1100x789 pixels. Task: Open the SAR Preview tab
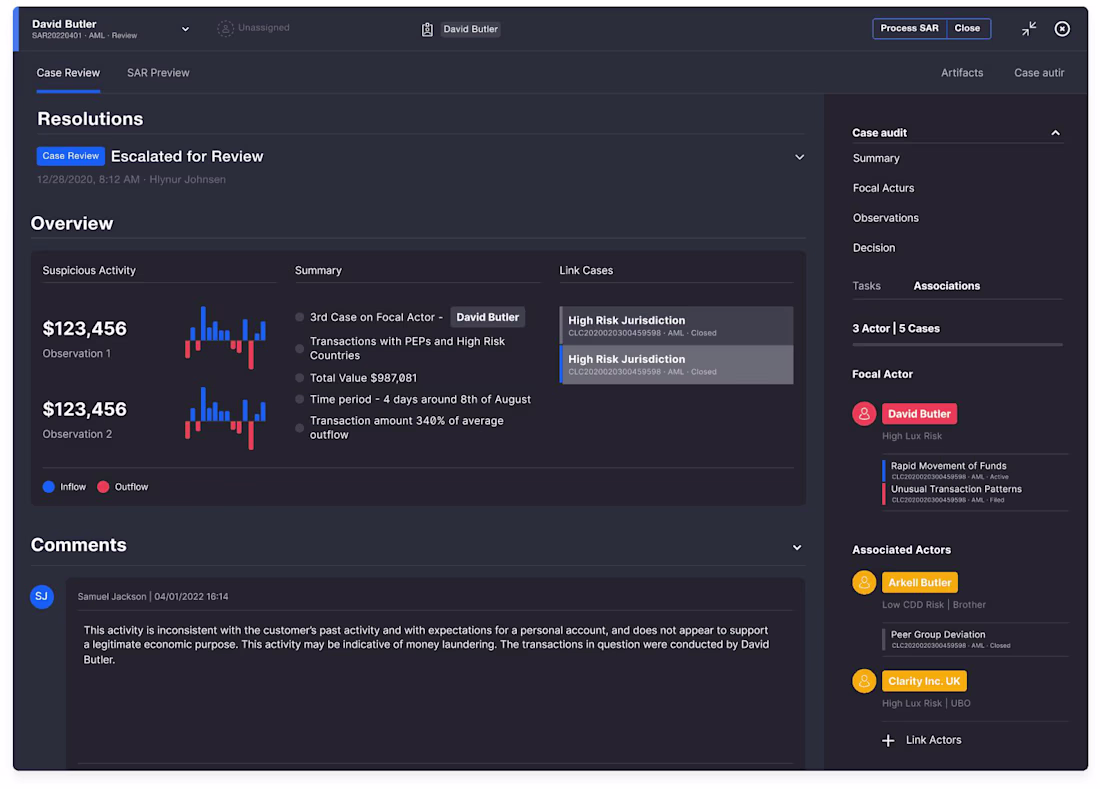click(158, 73)
